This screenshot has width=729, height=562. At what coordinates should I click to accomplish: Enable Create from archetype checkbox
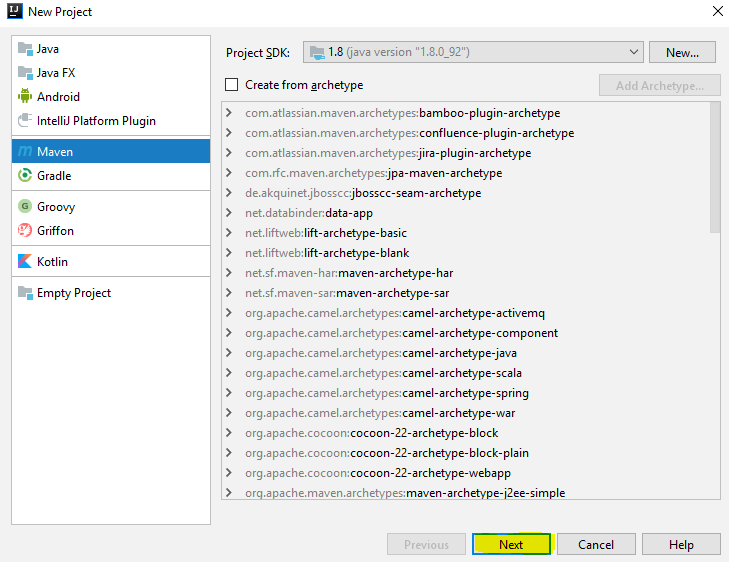(x=232, y=85)
